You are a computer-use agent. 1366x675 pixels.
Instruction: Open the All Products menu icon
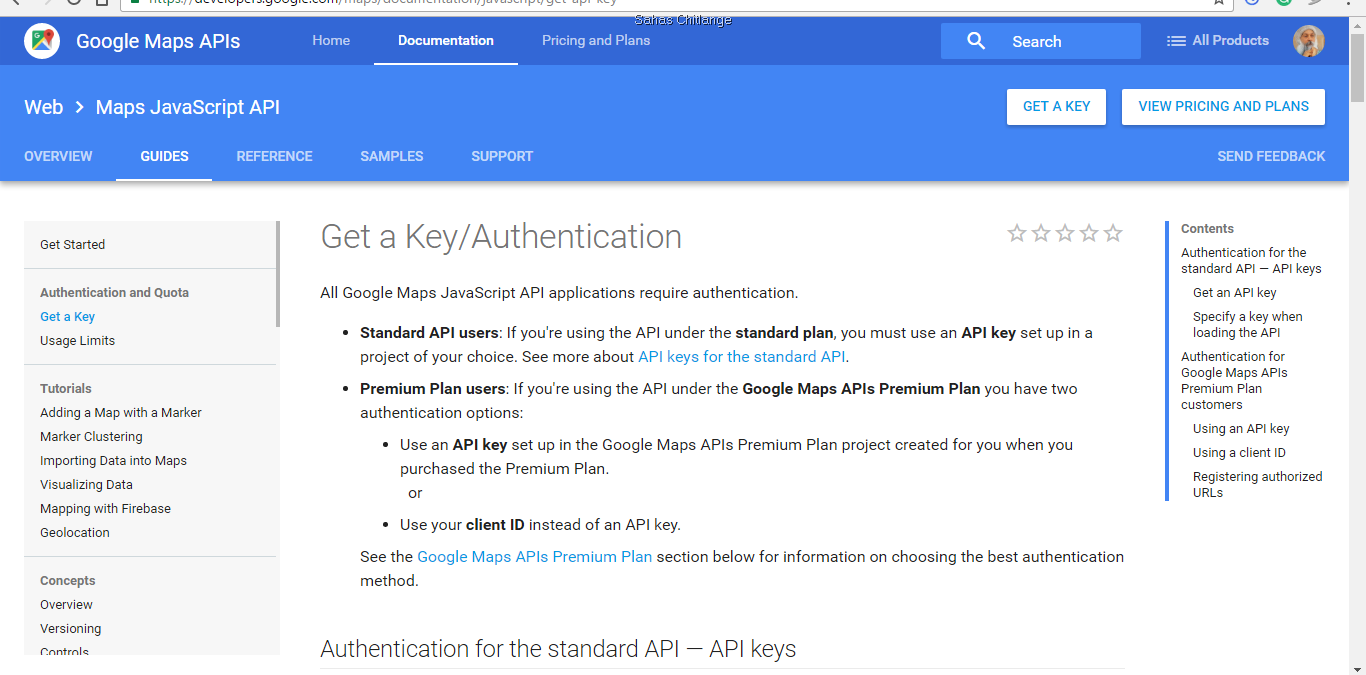[x=1176, y=41]
